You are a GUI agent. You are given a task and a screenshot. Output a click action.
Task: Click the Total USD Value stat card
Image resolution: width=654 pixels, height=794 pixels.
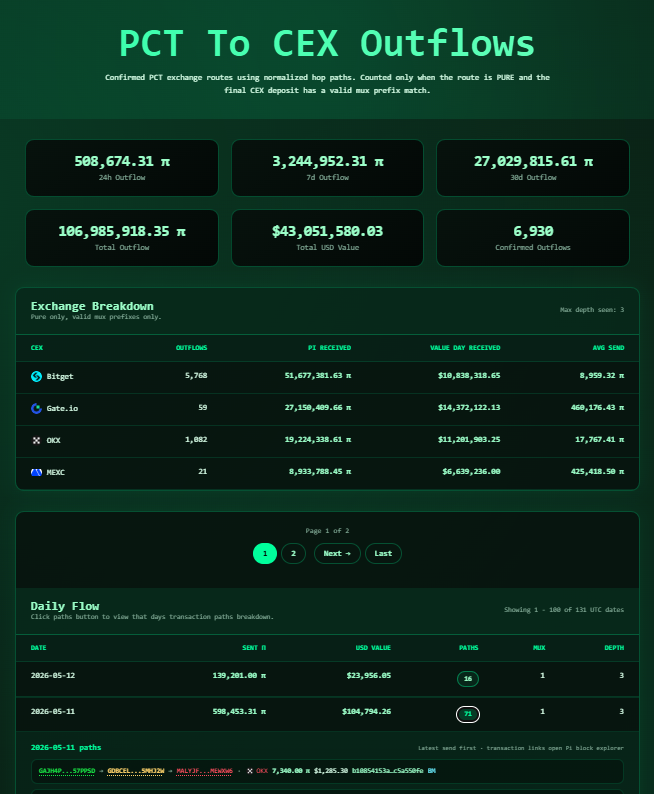(328, 237)
